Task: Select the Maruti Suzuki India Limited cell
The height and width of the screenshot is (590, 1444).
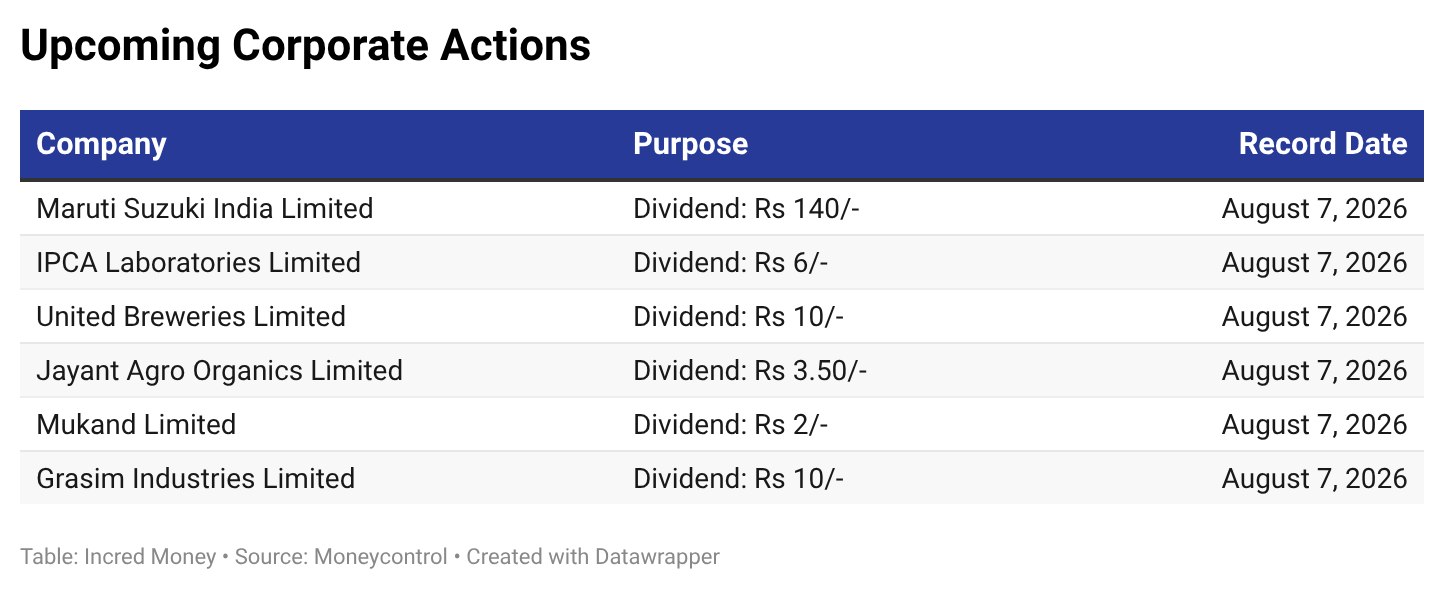Action: tap(204, 208)
